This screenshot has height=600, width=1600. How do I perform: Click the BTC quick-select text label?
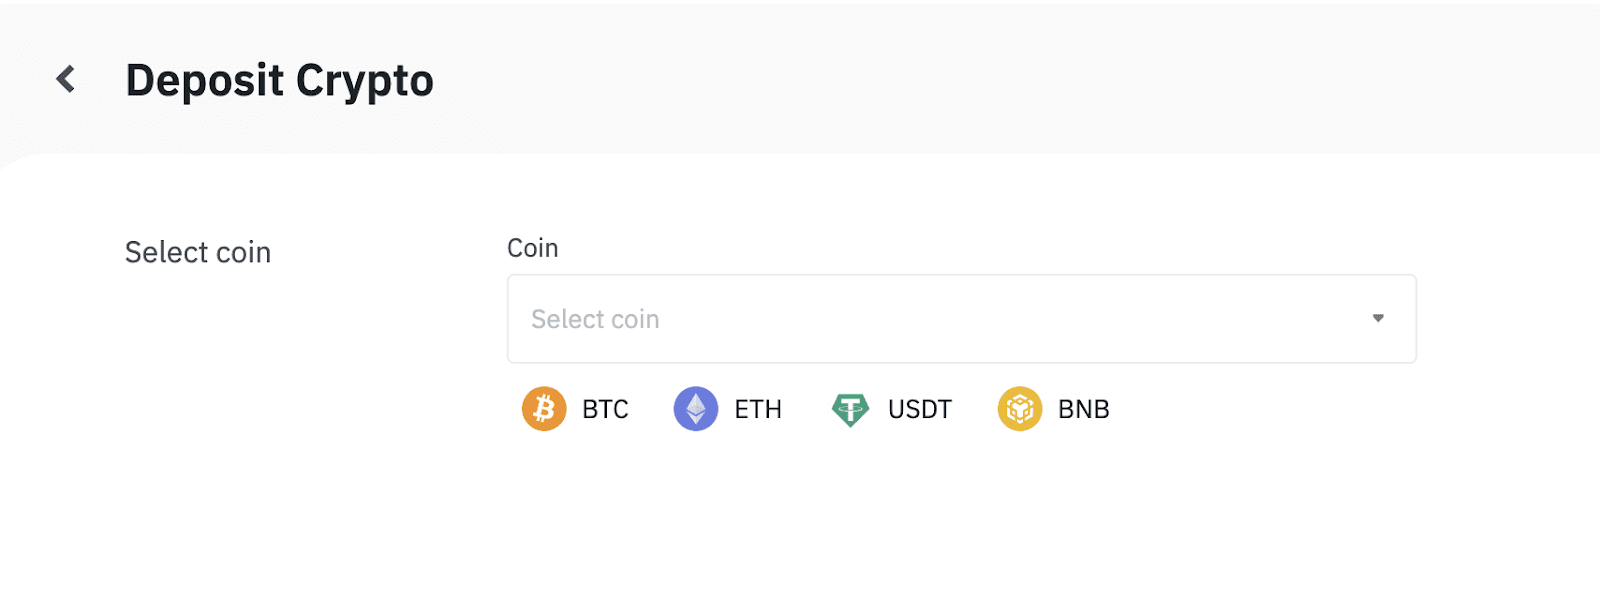tap(605, 409)
